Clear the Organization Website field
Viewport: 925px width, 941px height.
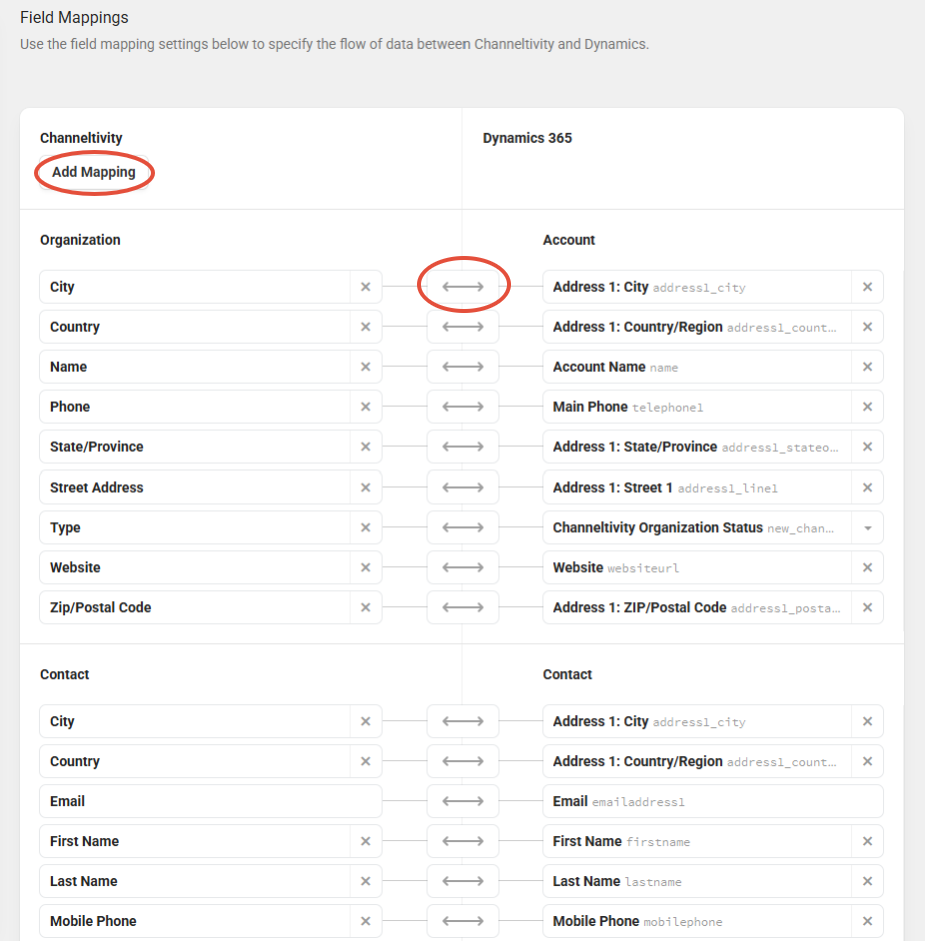click(x=366, y=567)
